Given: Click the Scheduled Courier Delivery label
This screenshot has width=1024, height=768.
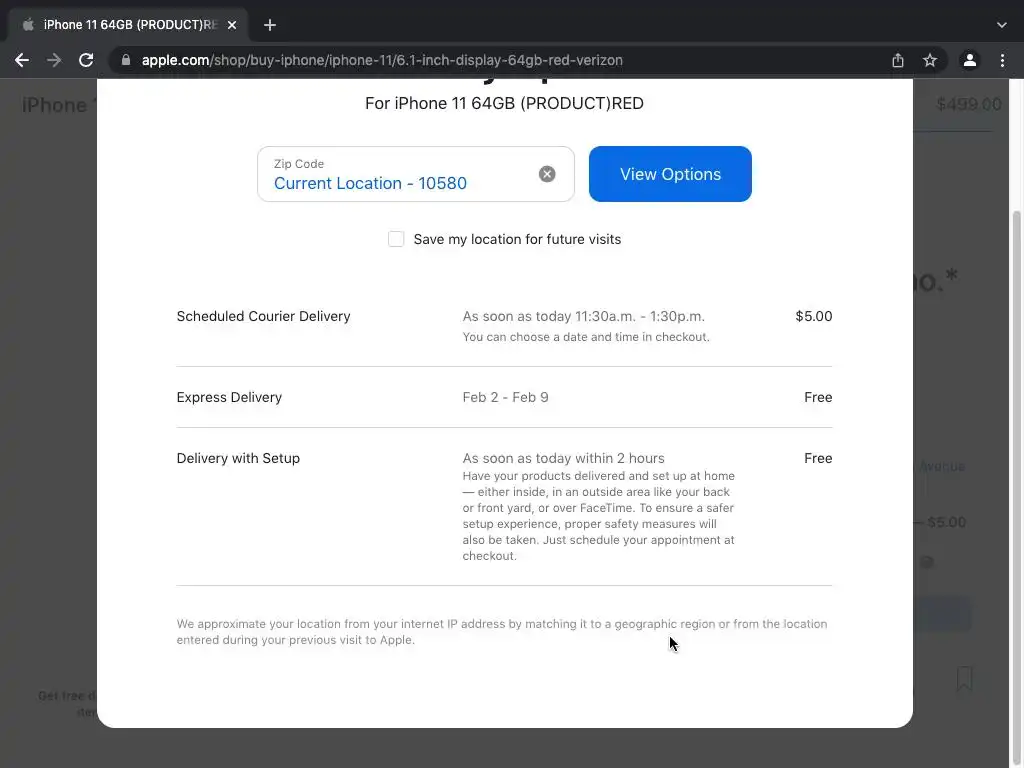Looking at the screenshot, I should point(263,316).
